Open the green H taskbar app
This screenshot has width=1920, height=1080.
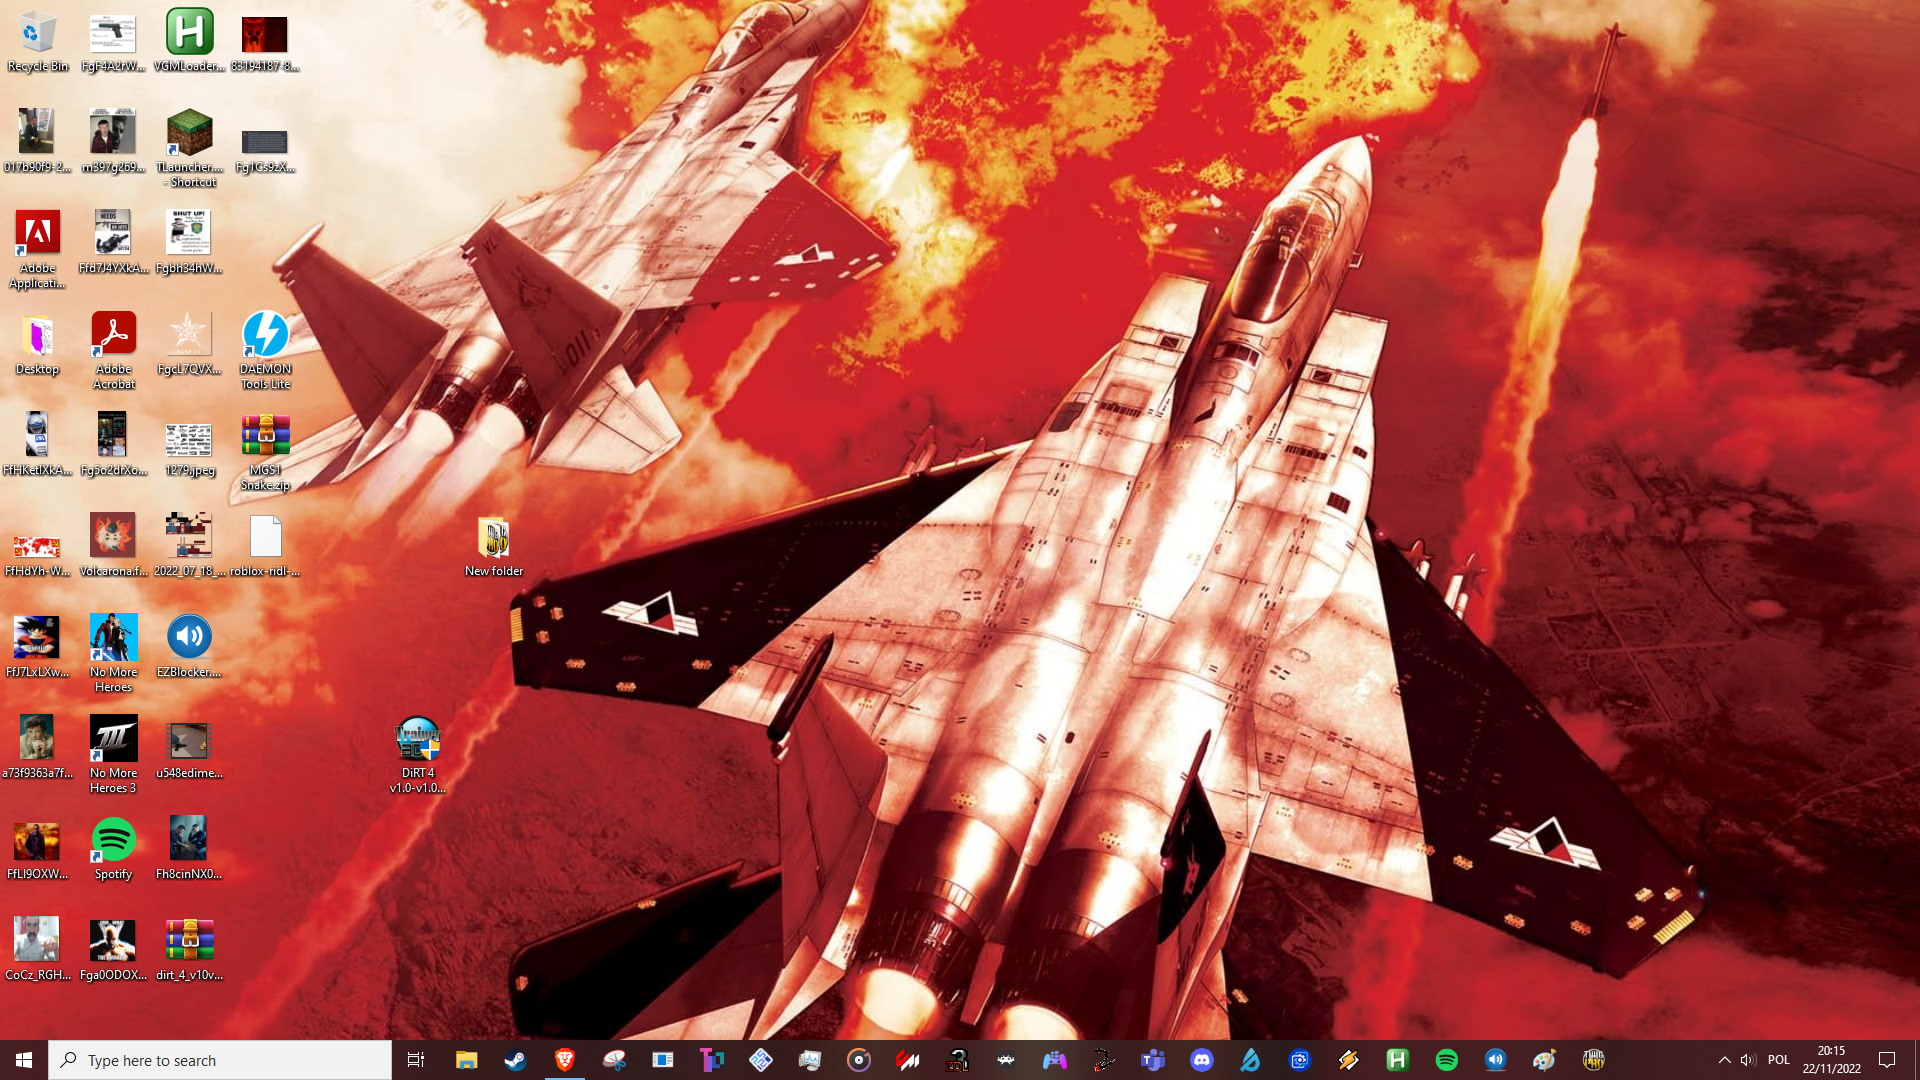(1397, 1060)
